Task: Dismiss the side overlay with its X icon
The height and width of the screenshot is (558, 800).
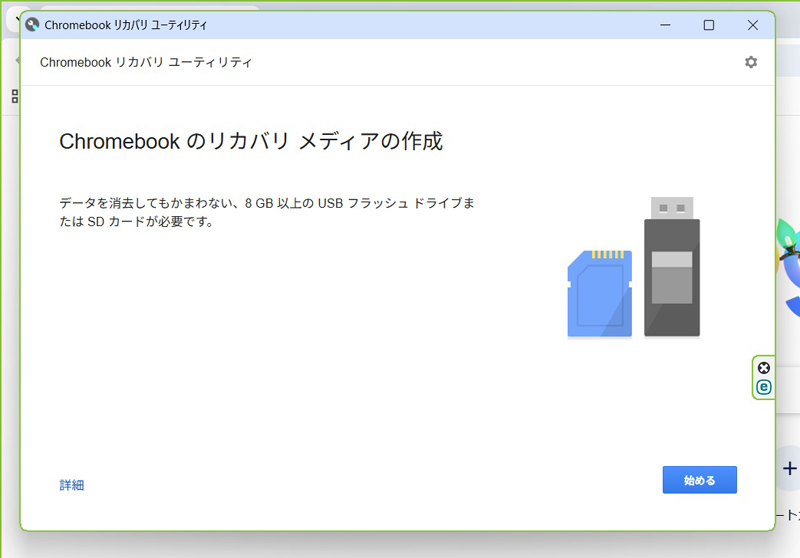Action: [764, 367]
